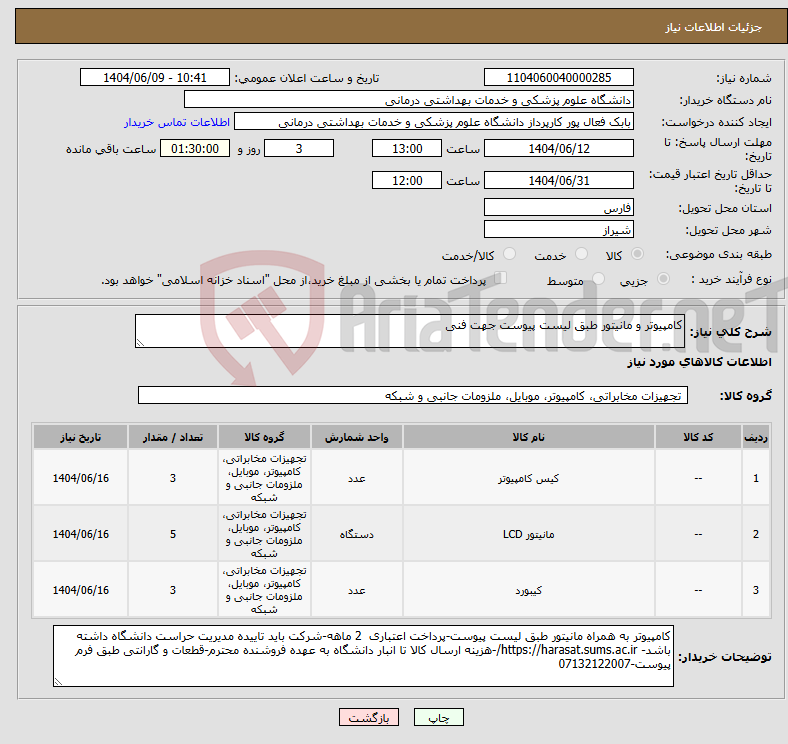This screenshot has width=788, height=744.
Task: Click the goods group cell in کیبورد row
Action: 264,590
